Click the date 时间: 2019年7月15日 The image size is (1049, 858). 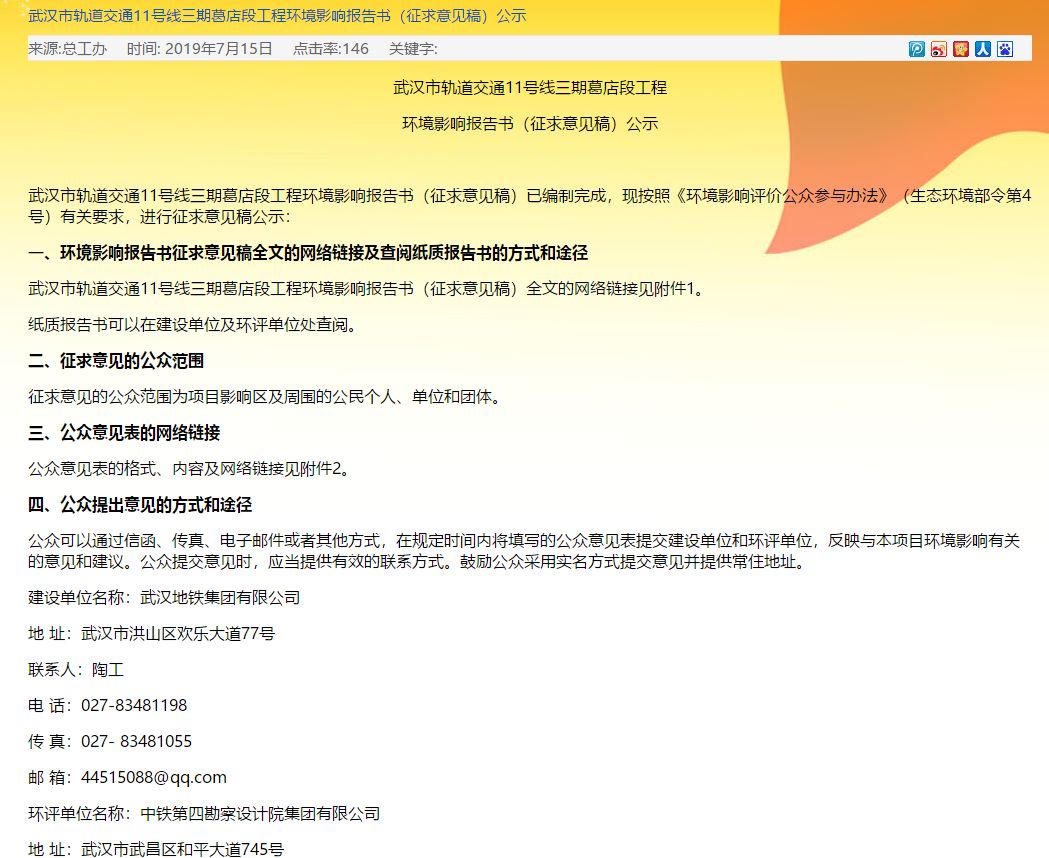199,49
